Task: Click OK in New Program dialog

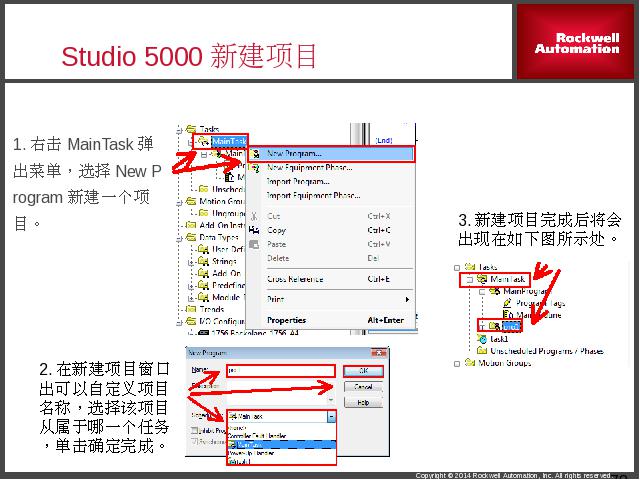Action: pyautogui.click(x=363, y=371)
